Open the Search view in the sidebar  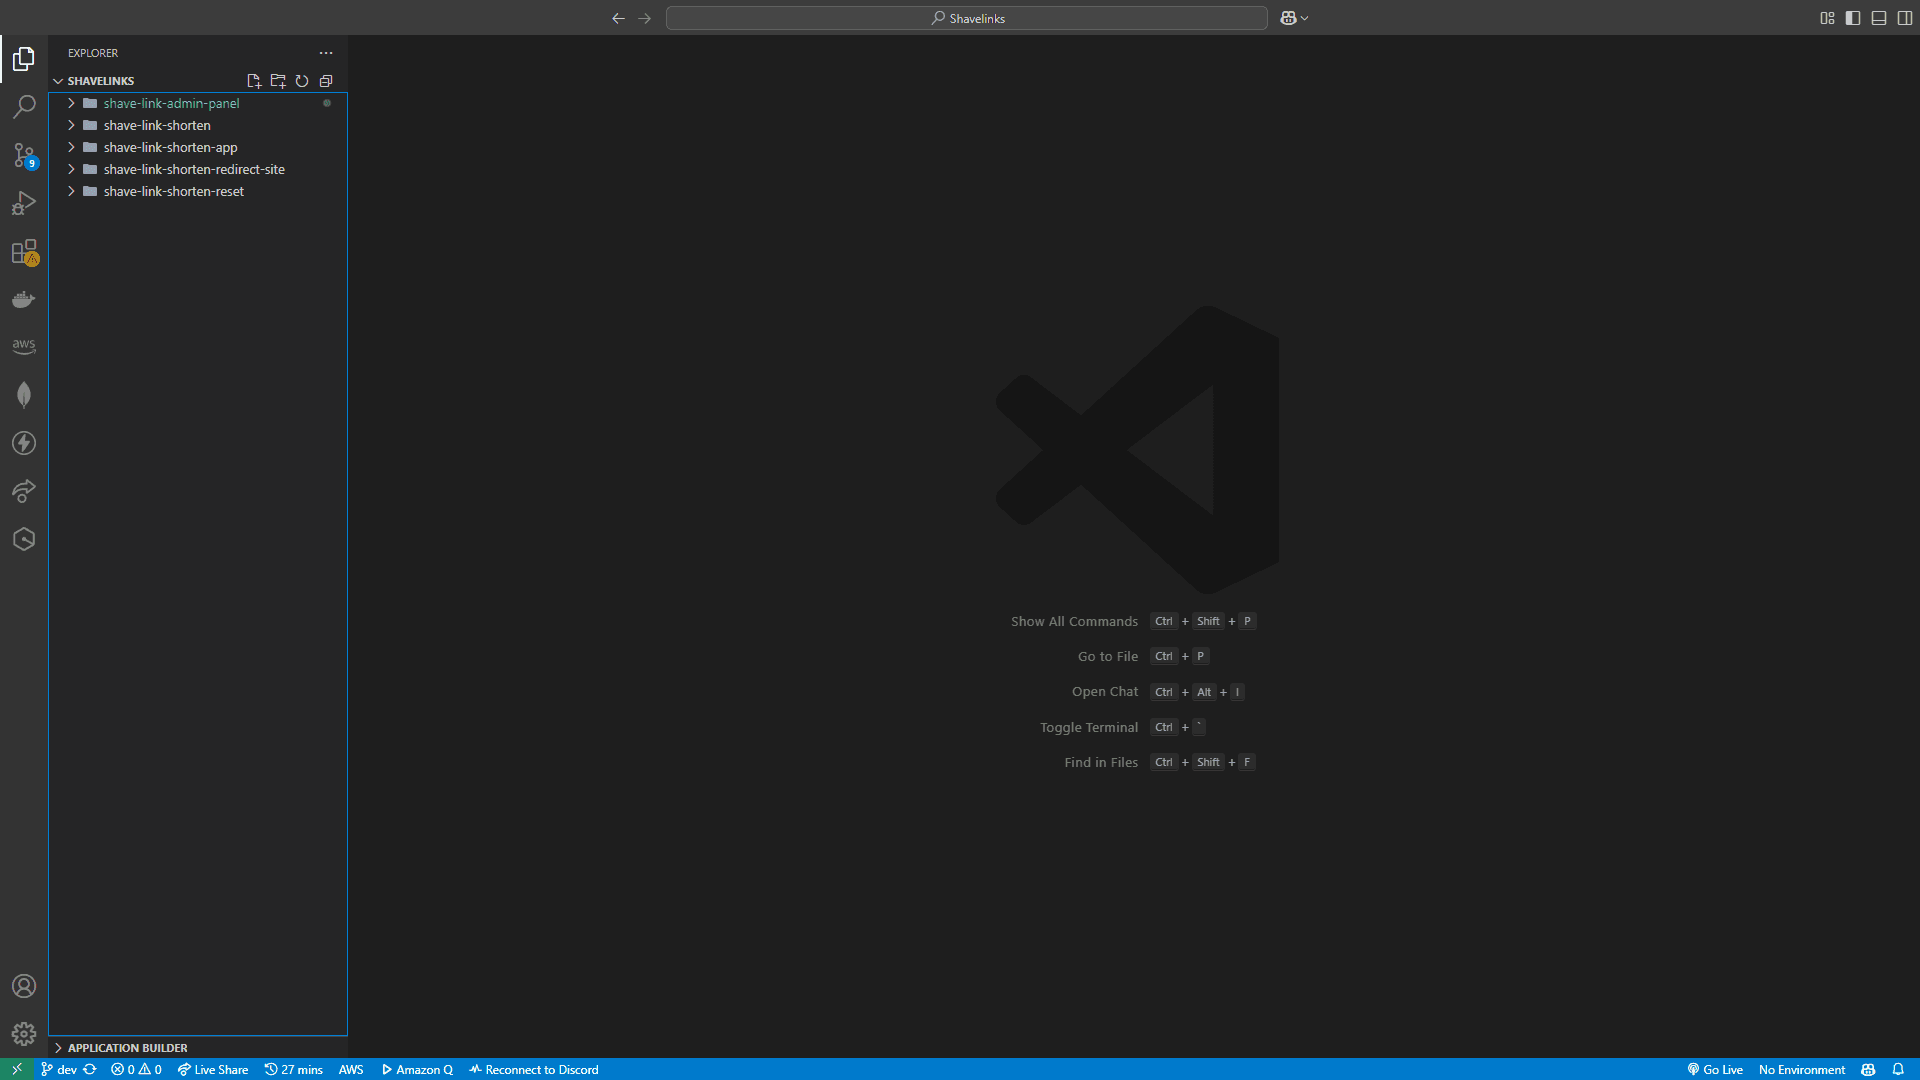pos(24,106)
